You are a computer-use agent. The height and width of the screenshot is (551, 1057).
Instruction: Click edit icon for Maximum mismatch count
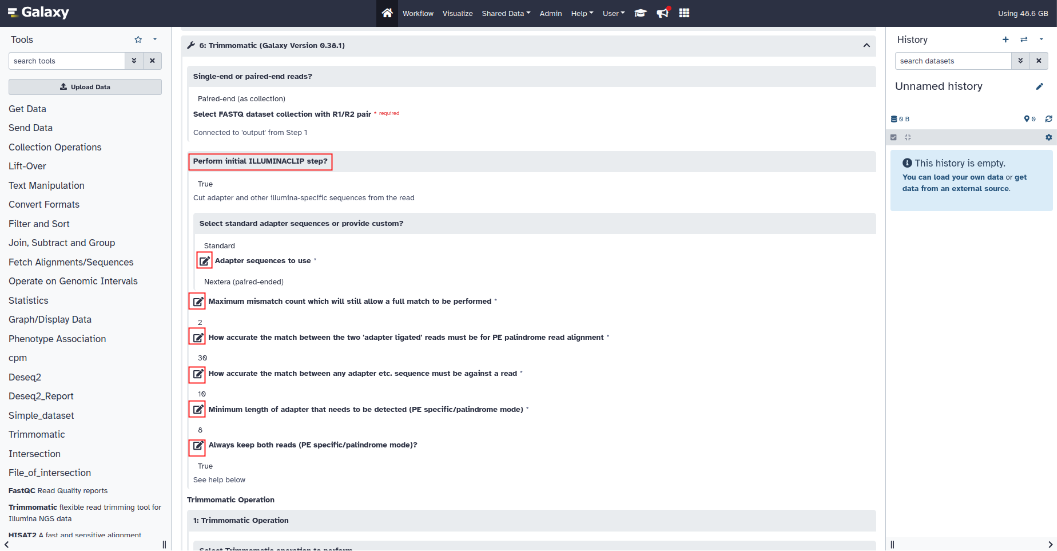coord(197,301)
